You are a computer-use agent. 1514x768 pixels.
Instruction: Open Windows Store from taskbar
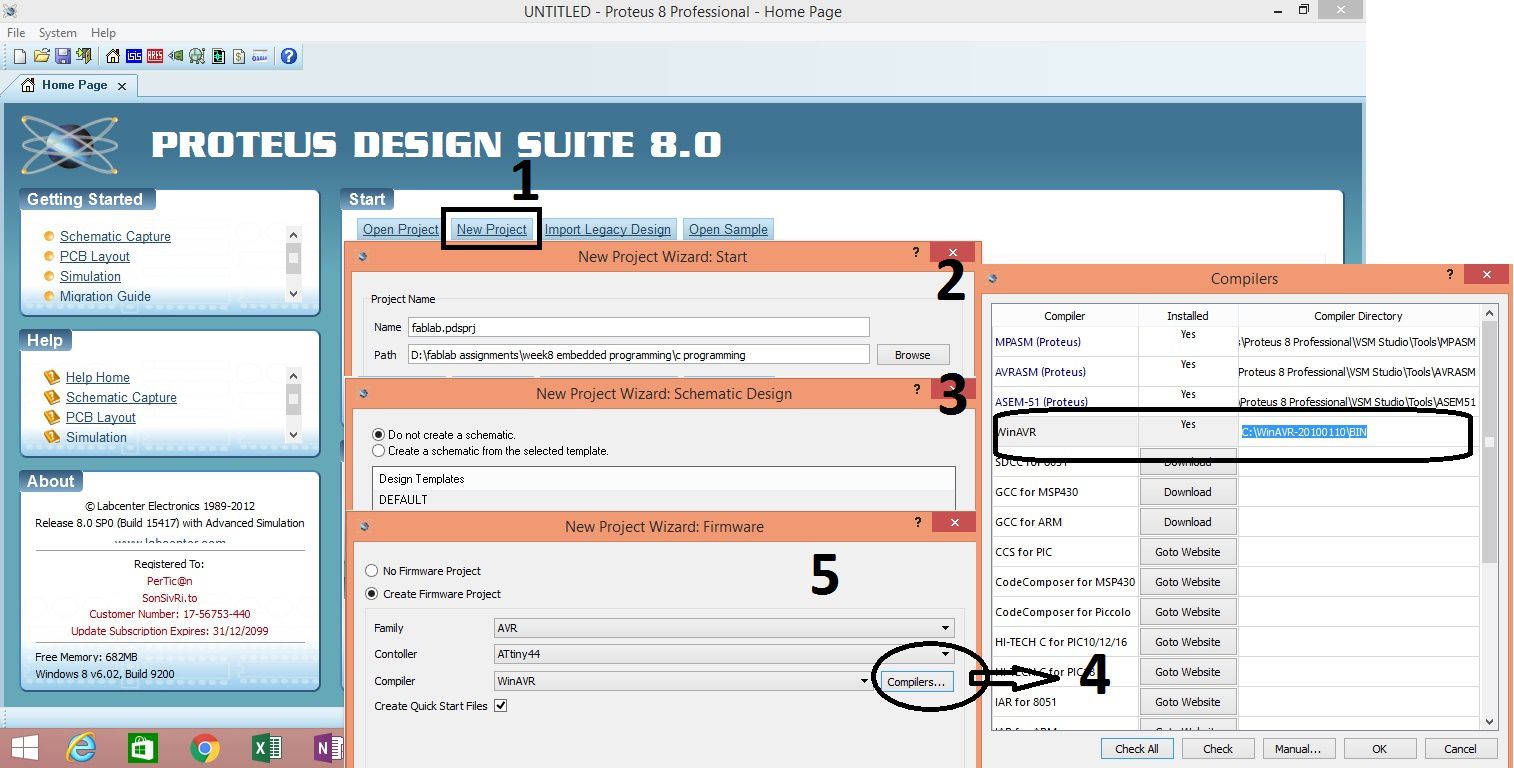[143, 748]
